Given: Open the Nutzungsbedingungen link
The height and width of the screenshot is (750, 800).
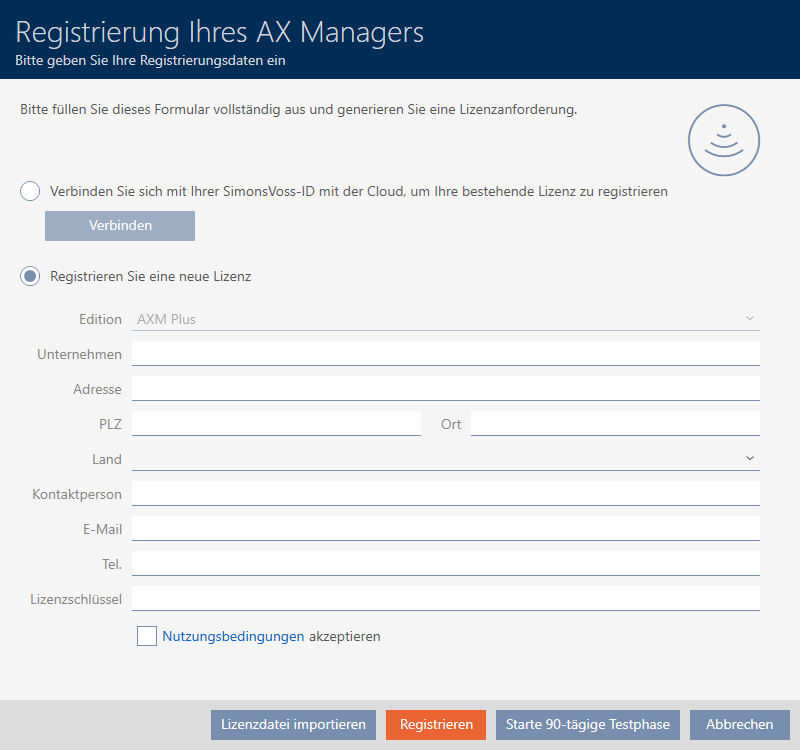Looking at the screenshot, I should (x=233, y=636).
